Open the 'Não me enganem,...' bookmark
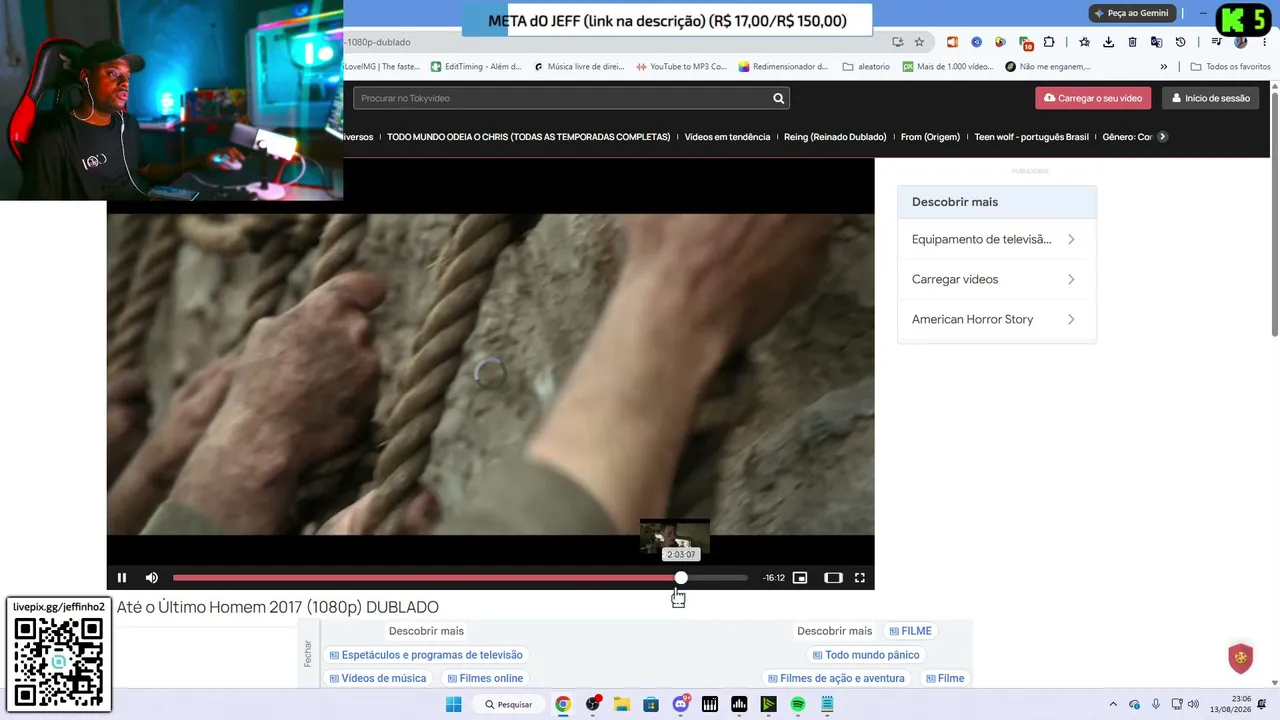Image resolution: width=1280 pixels, height=720 pixels. tap(1048, 67)
